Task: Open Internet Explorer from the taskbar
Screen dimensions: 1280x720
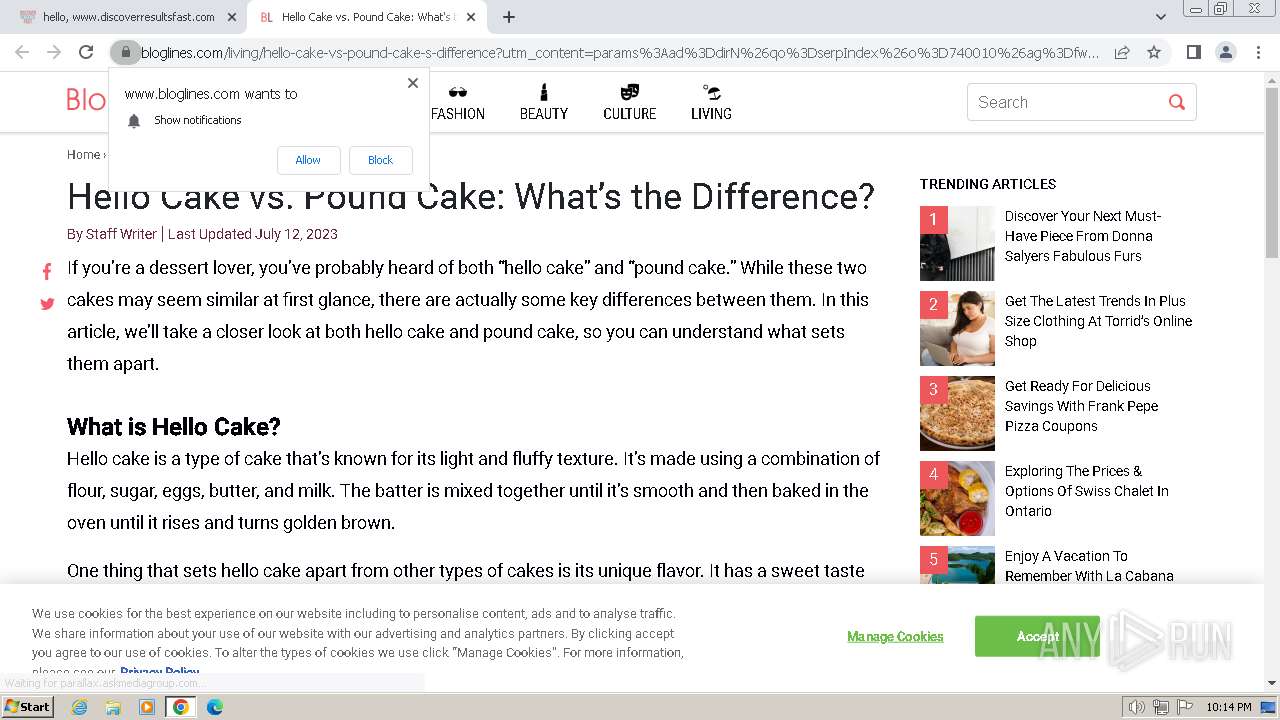Action: click(79, 707)
